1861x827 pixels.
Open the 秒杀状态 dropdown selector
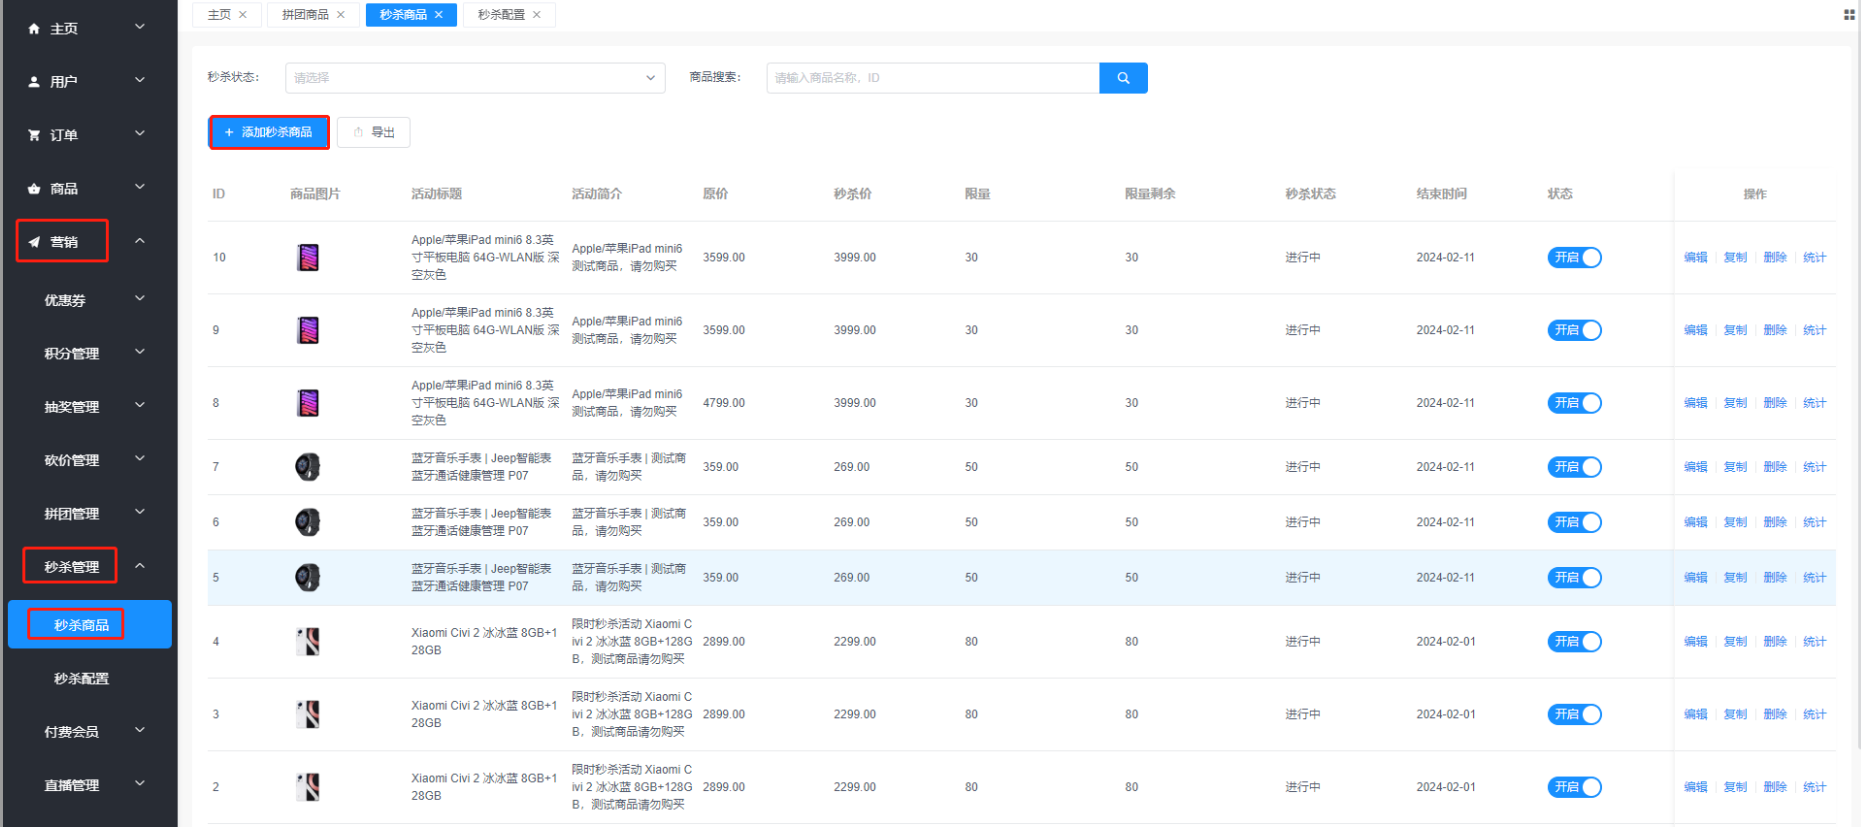[x=475, y=78]
